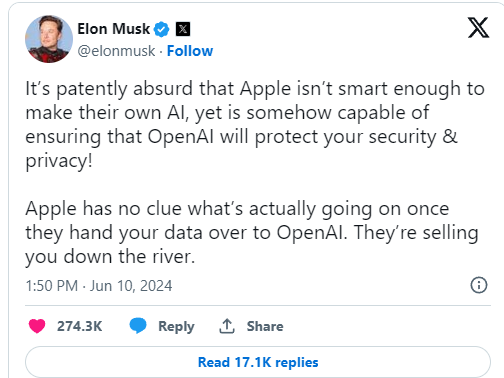Open the circled info icon

click(479, 285)
